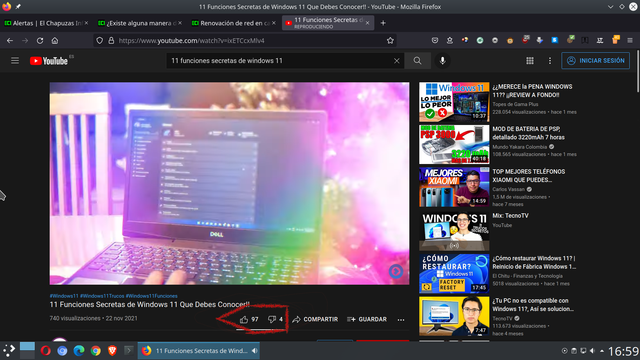Viewport: 640px width, 360px height.
Task: Submit search with the magnifier button
Action: (x=417, y=61)
